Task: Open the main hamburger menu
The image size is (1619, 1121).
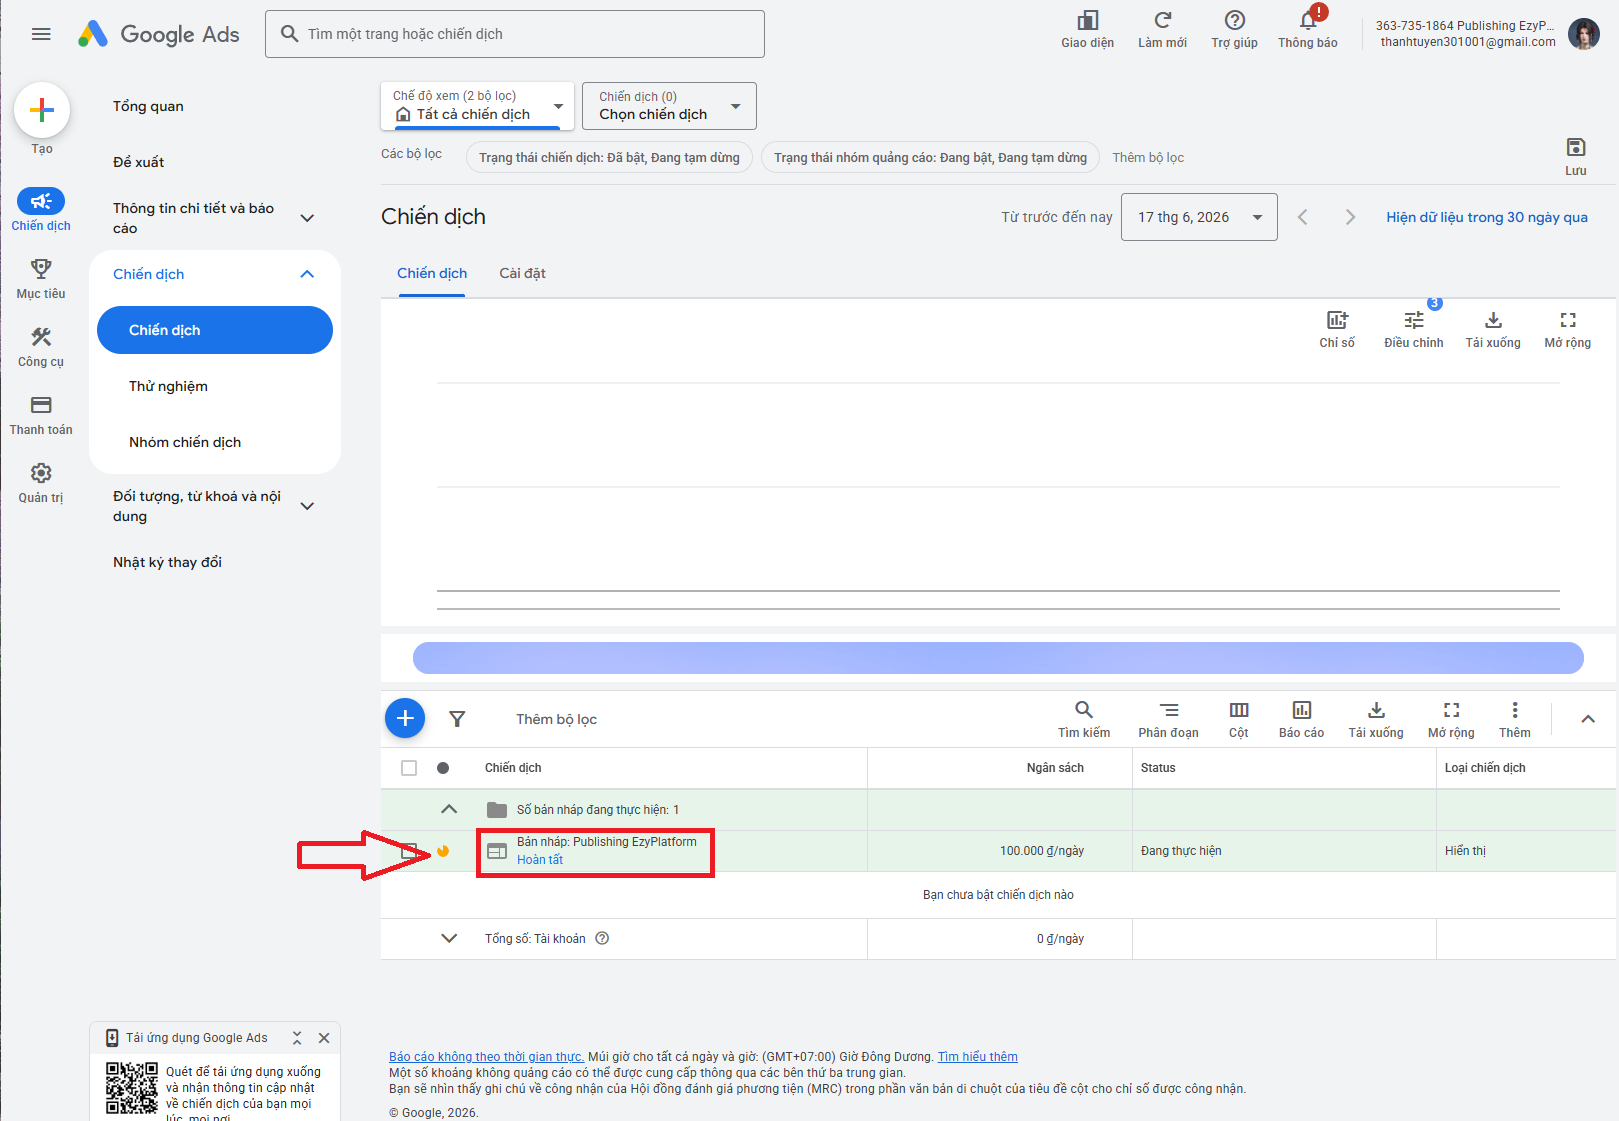Action: [x=41, y=34]
